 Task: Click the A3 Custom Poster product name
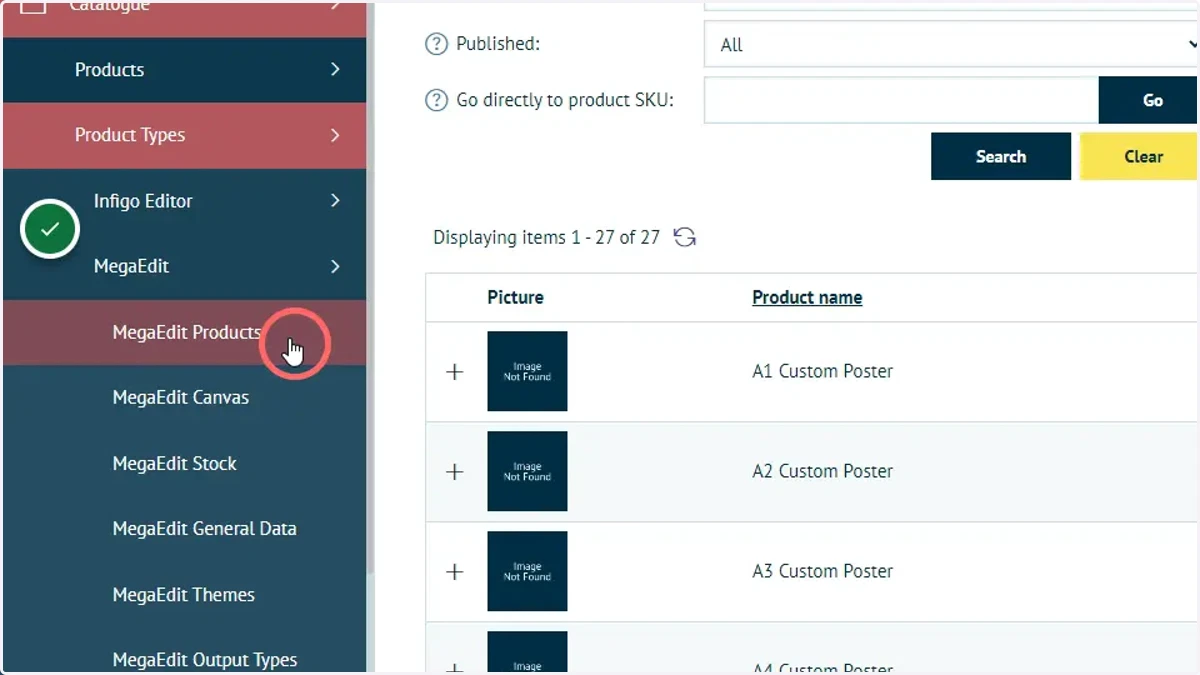click(822, 571)
